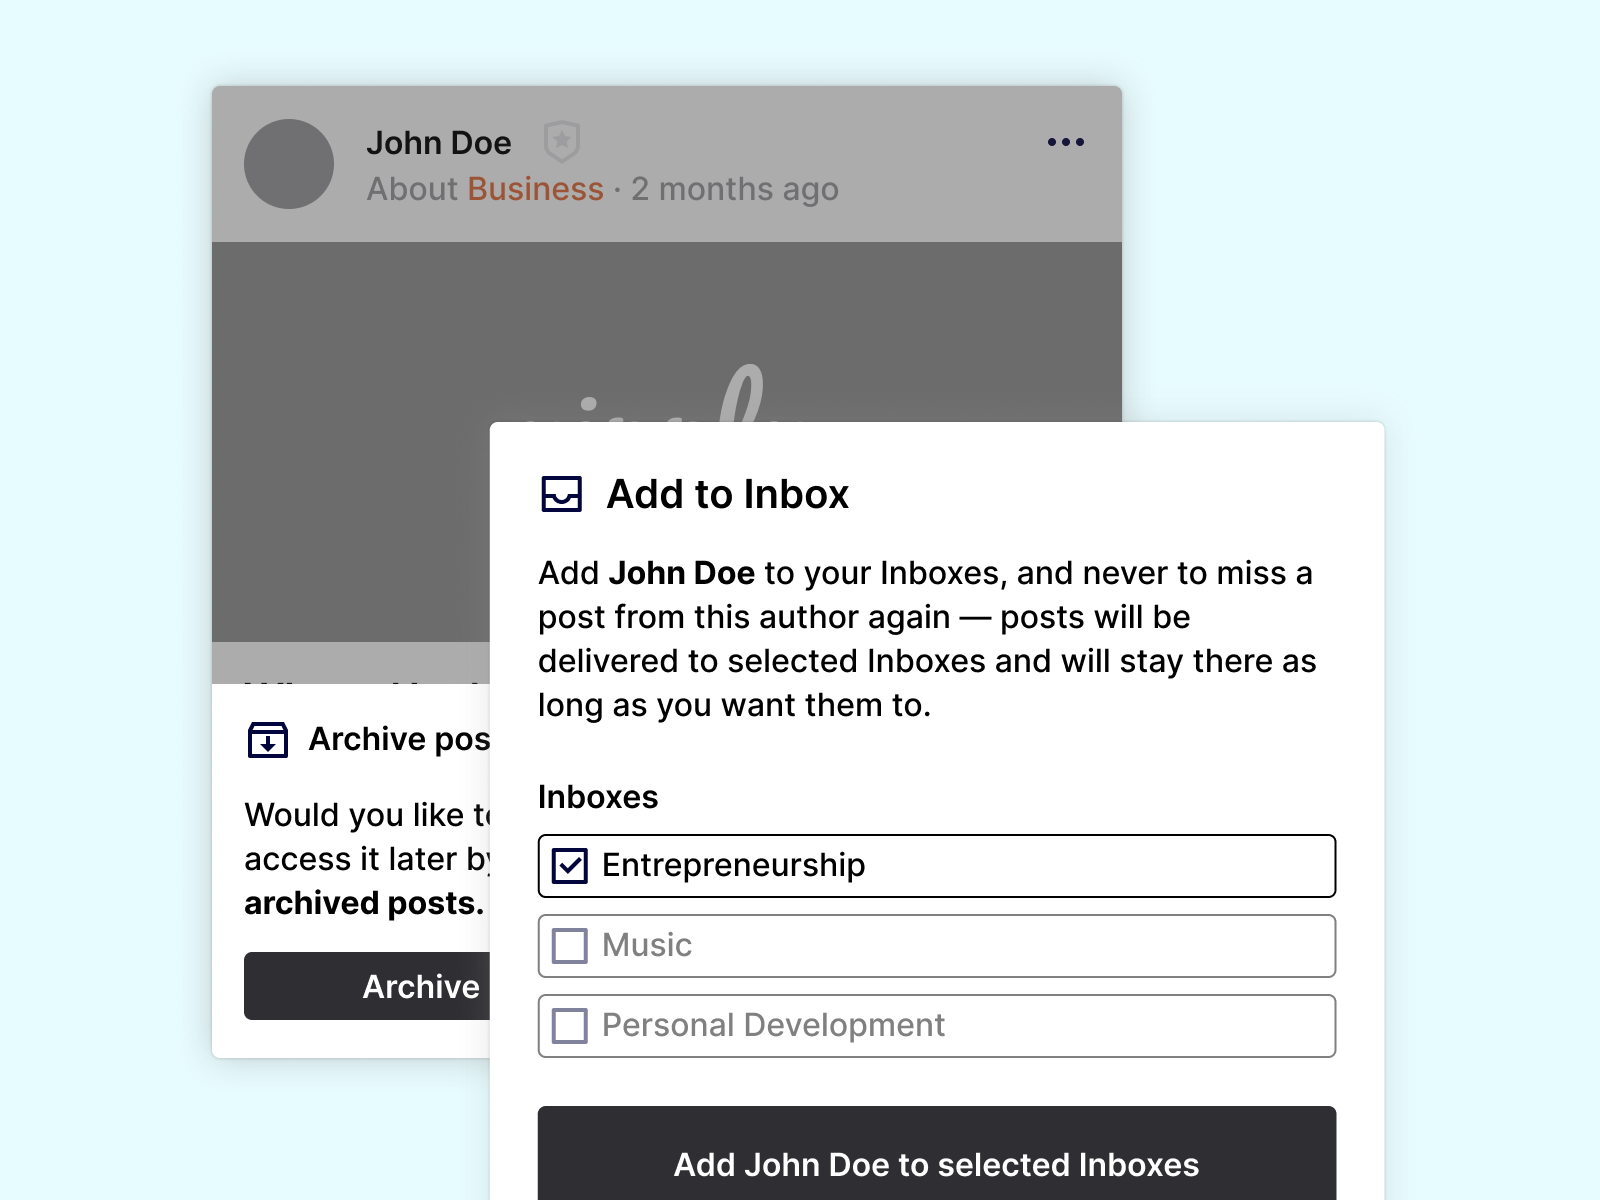Select the Entrepreneurship label text
This screenshot has height=1200, width=1600.
[733, 866]
